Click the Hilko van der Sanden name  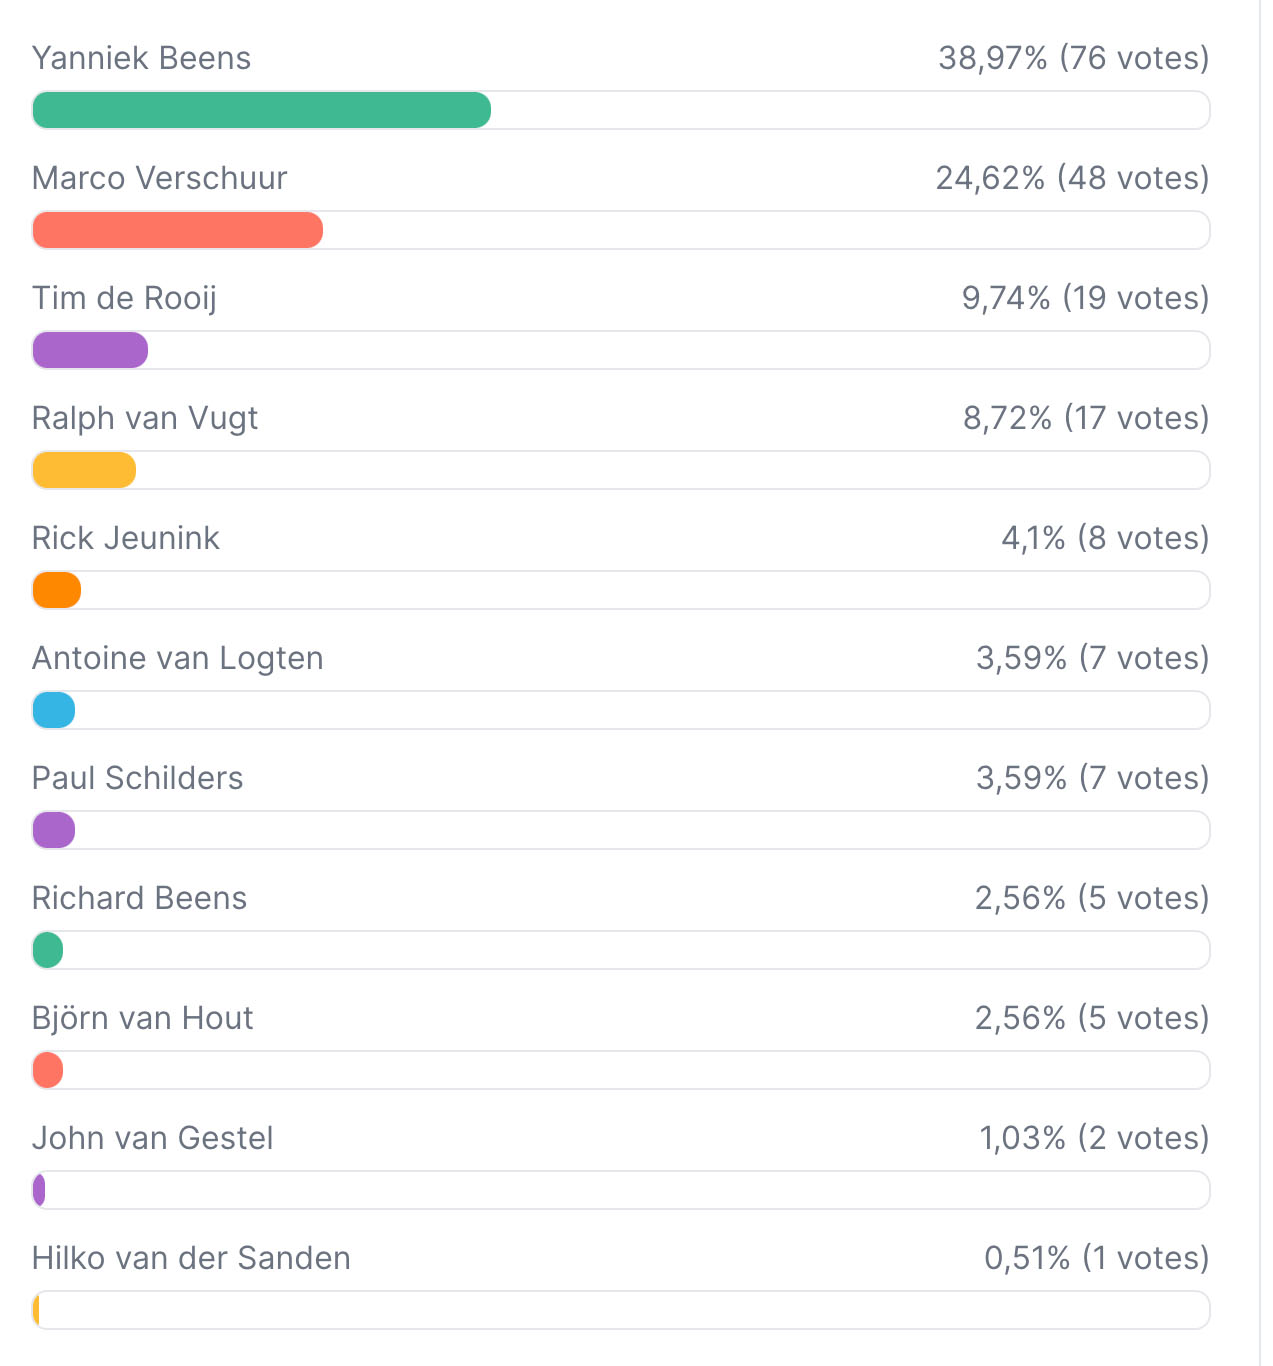(191, 1258)
